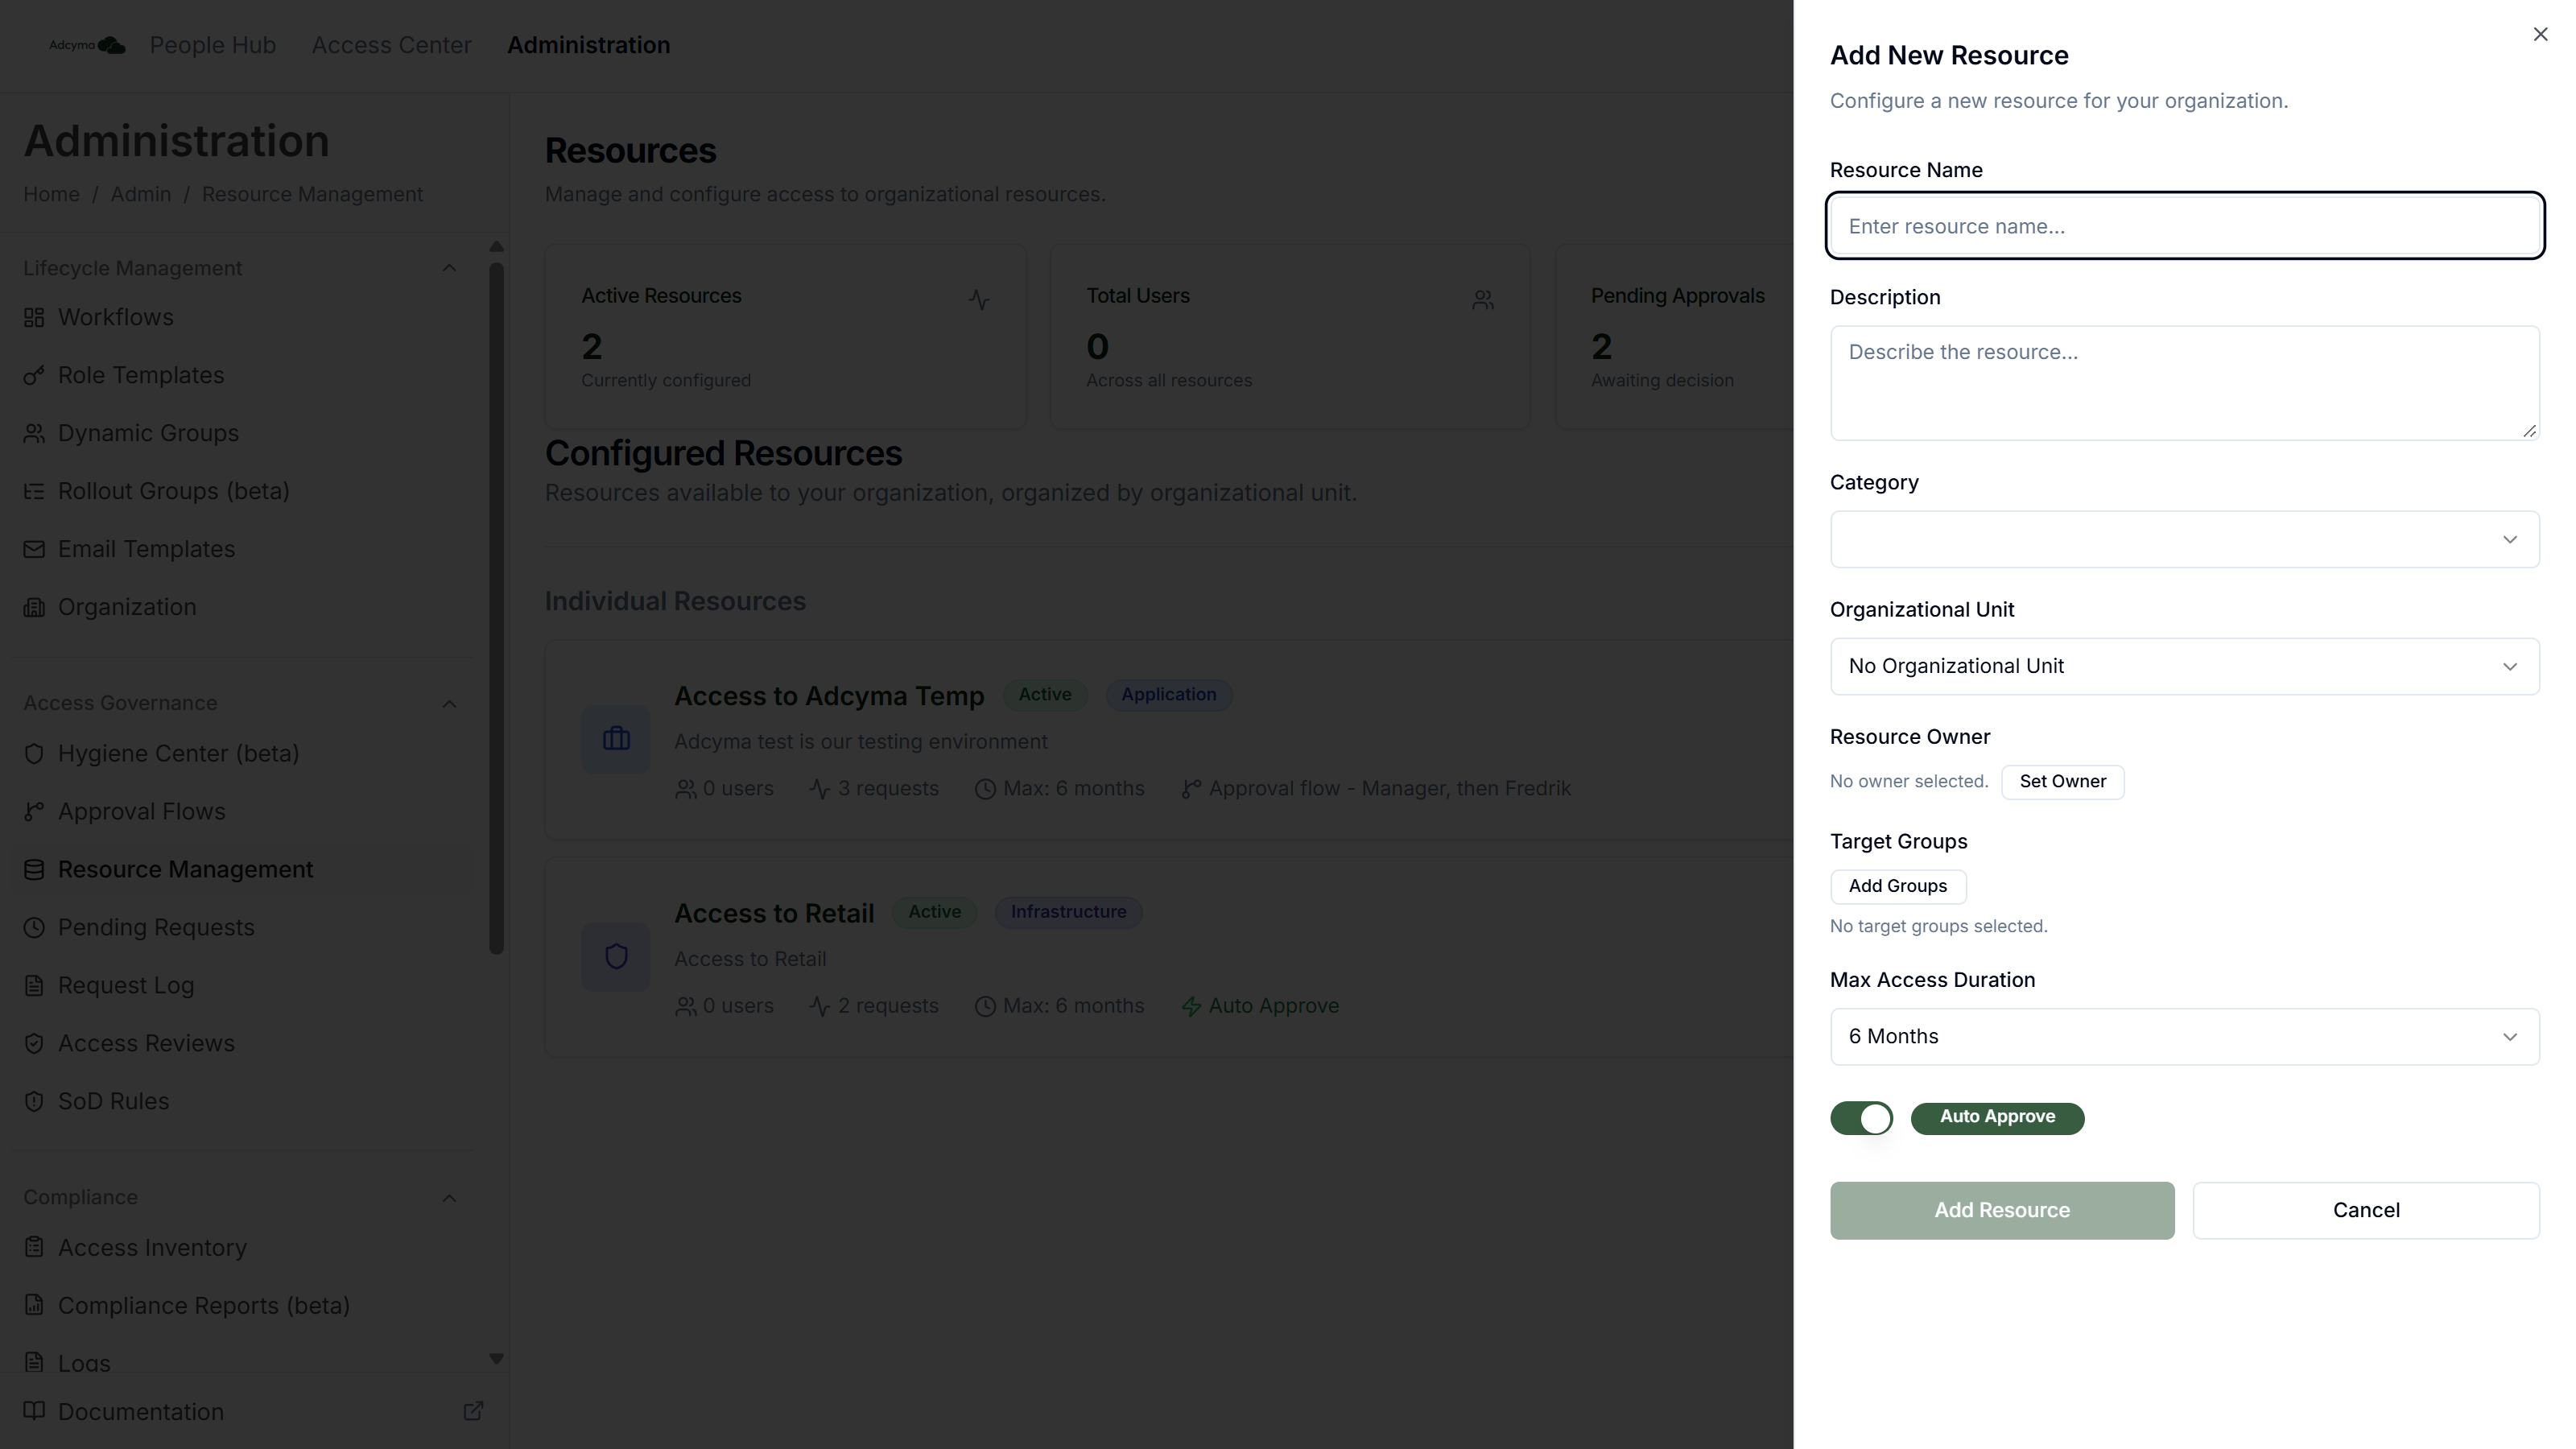
Task: Click the Application category badge
Action: point(1168,695)
